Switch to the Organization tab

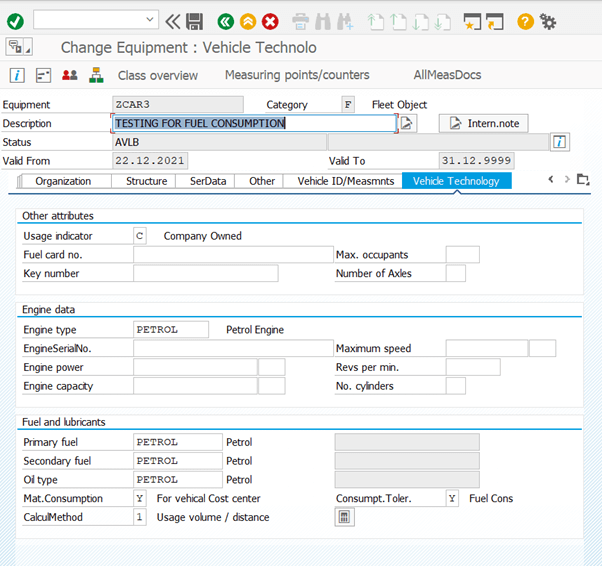pyautogui.click(x=63, y=181)
